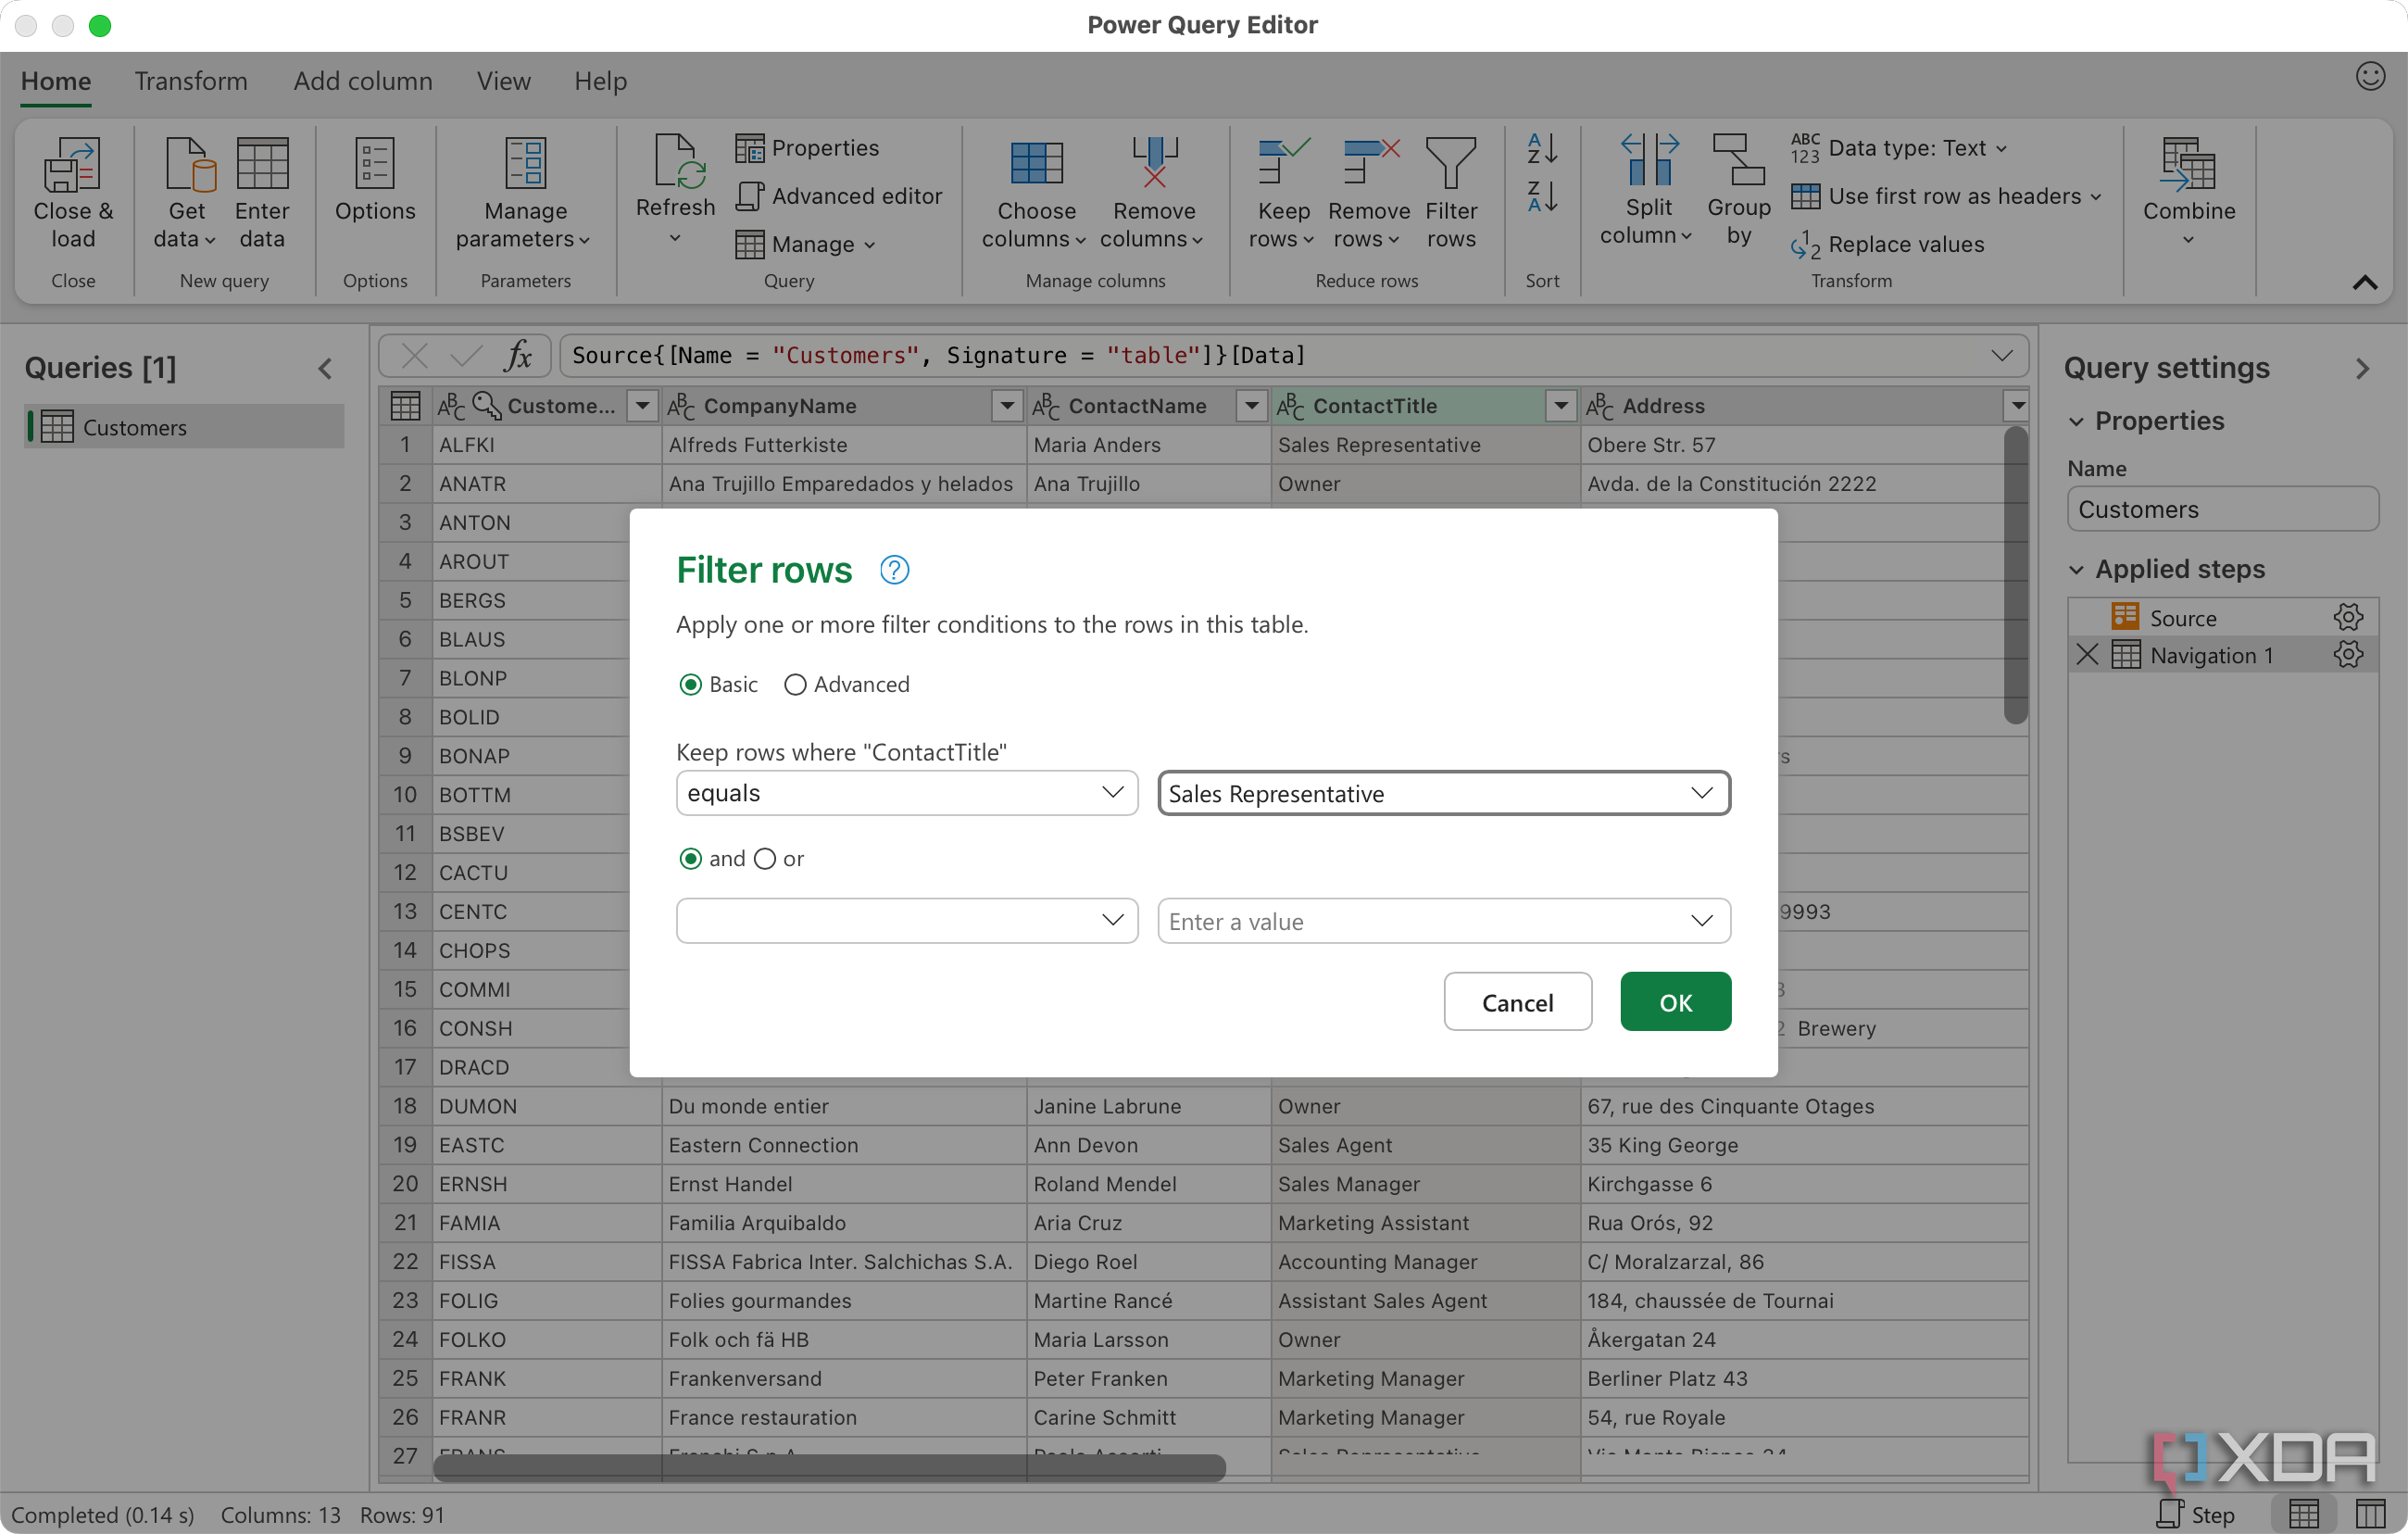This screenshot has height=1534, width=2408.
Task: Select the Basic radio button
Action: tap(690, 685)
